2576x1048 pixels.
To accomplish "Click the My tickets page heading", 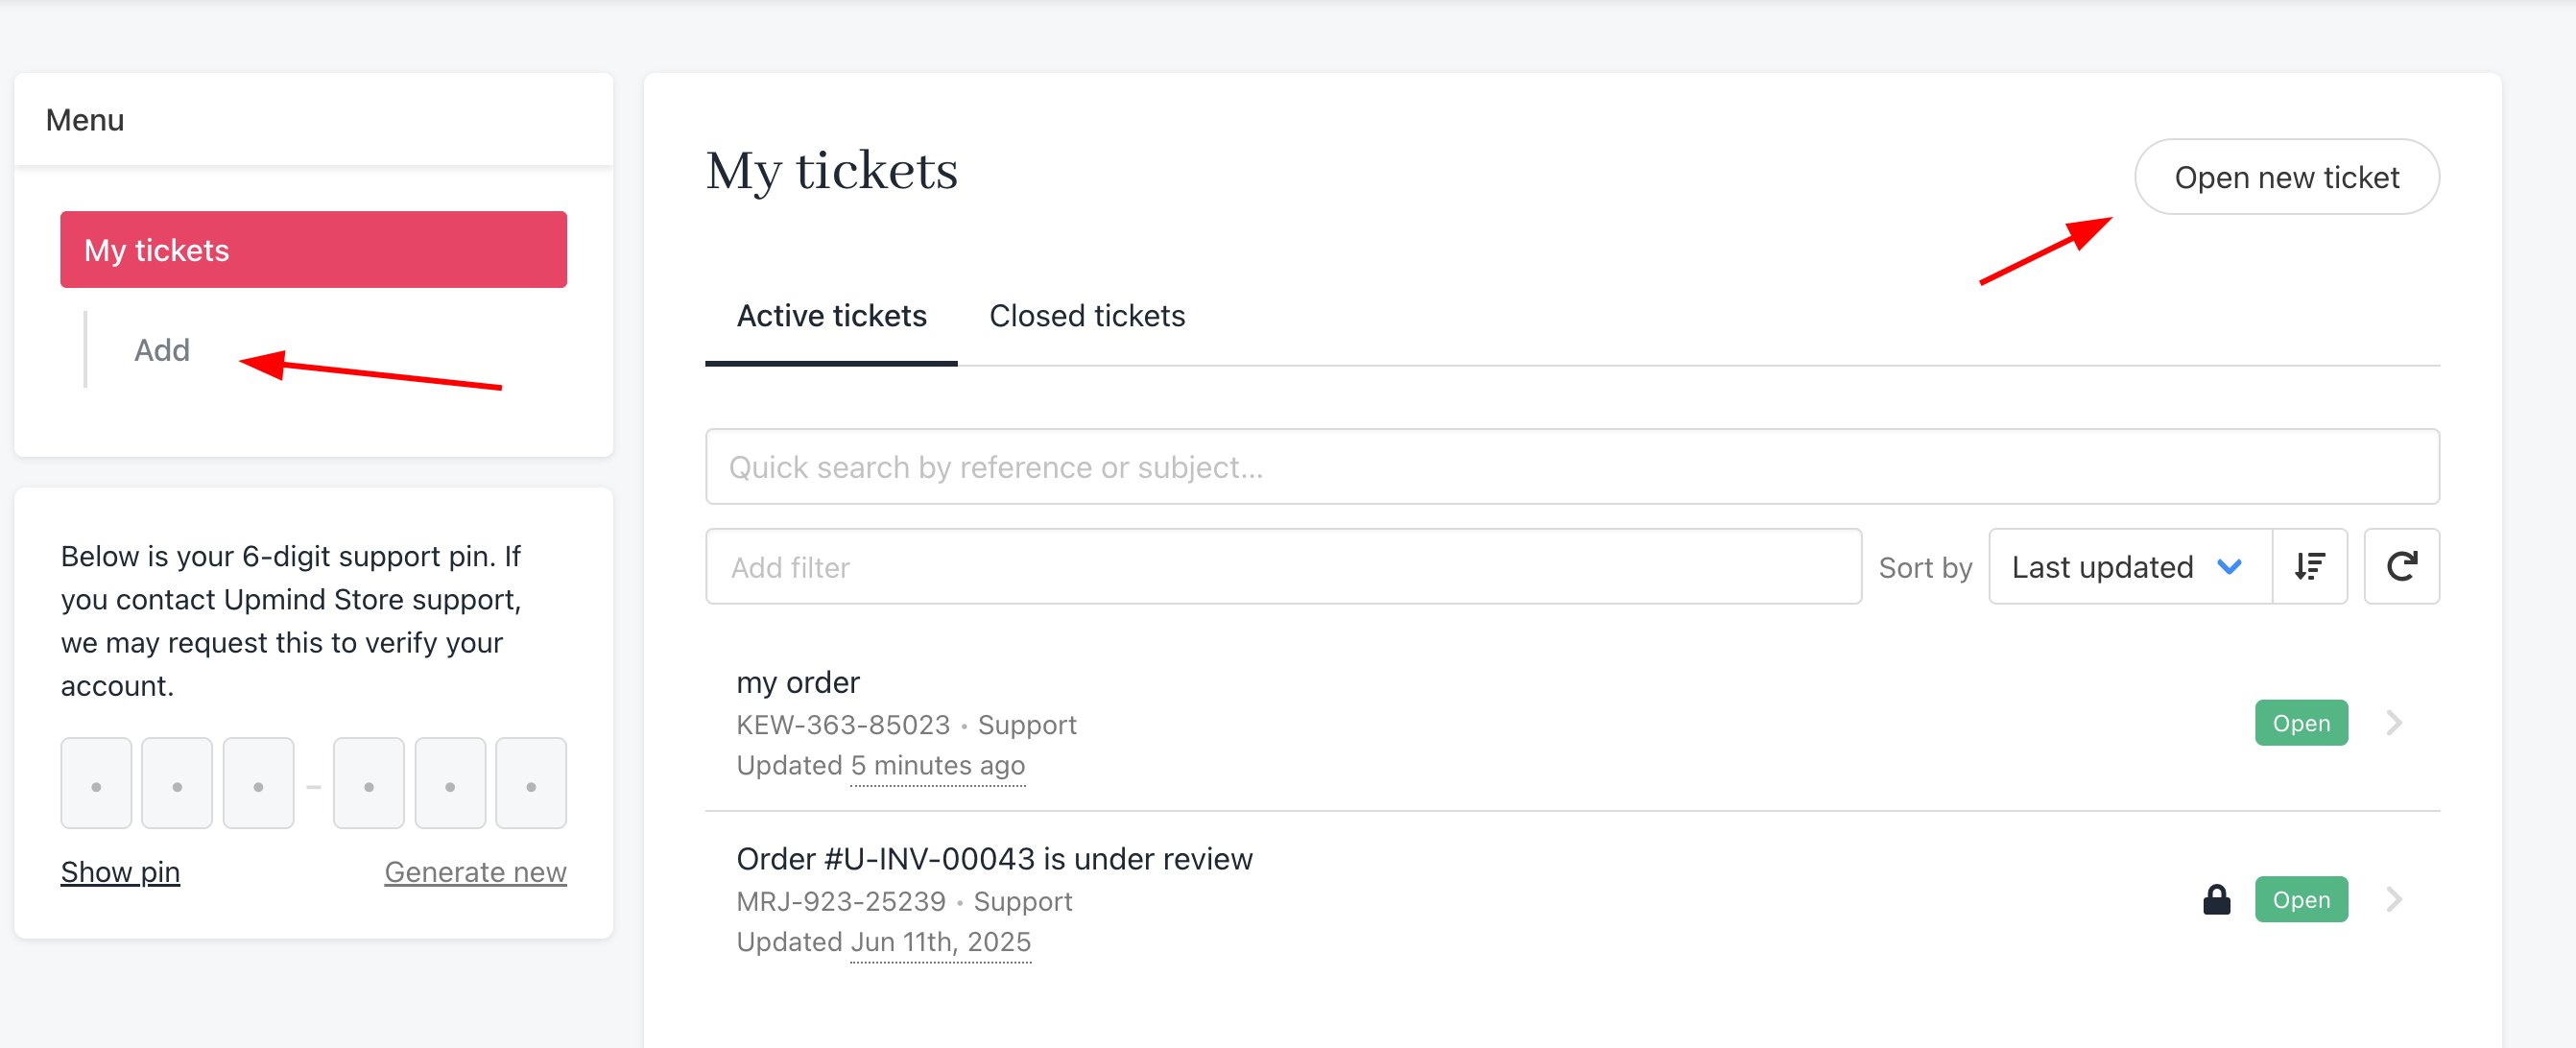I will 831,170.
